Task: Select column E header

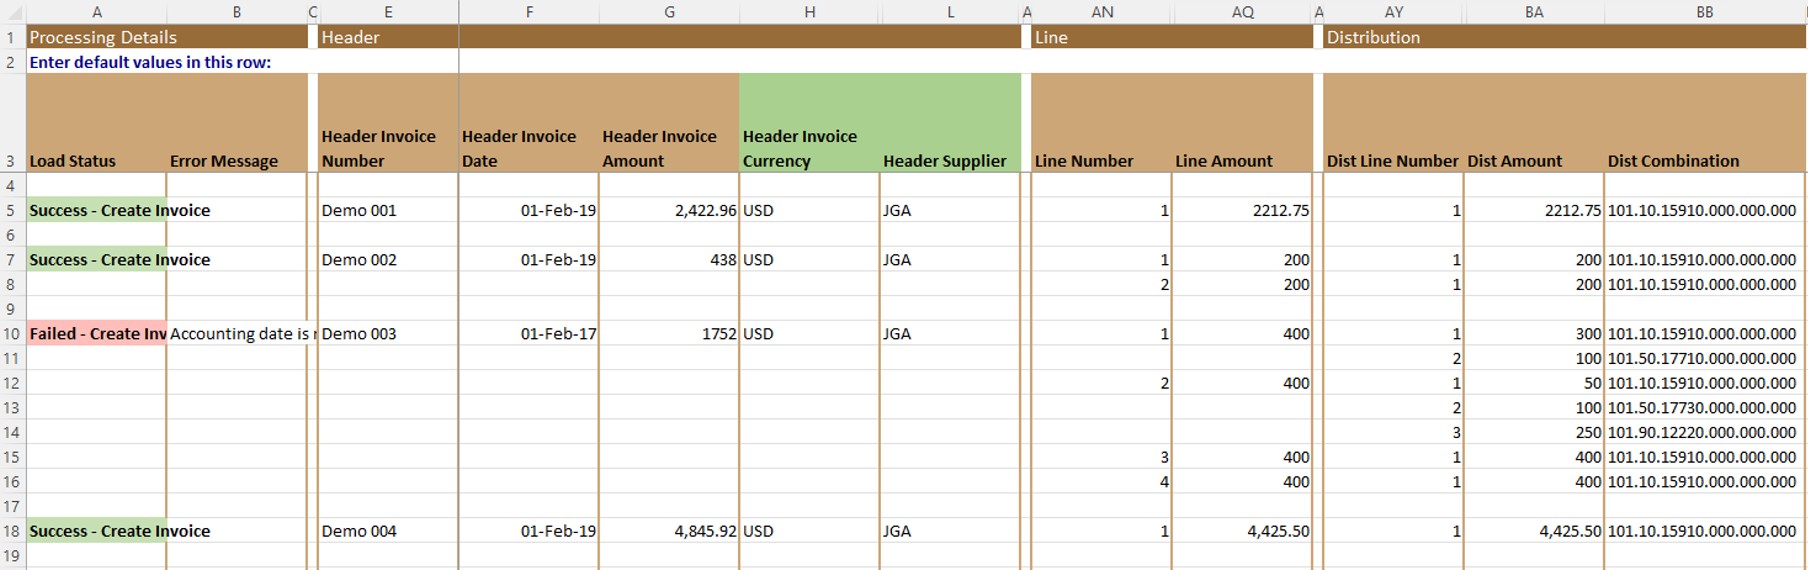Action: click(388, 12)
